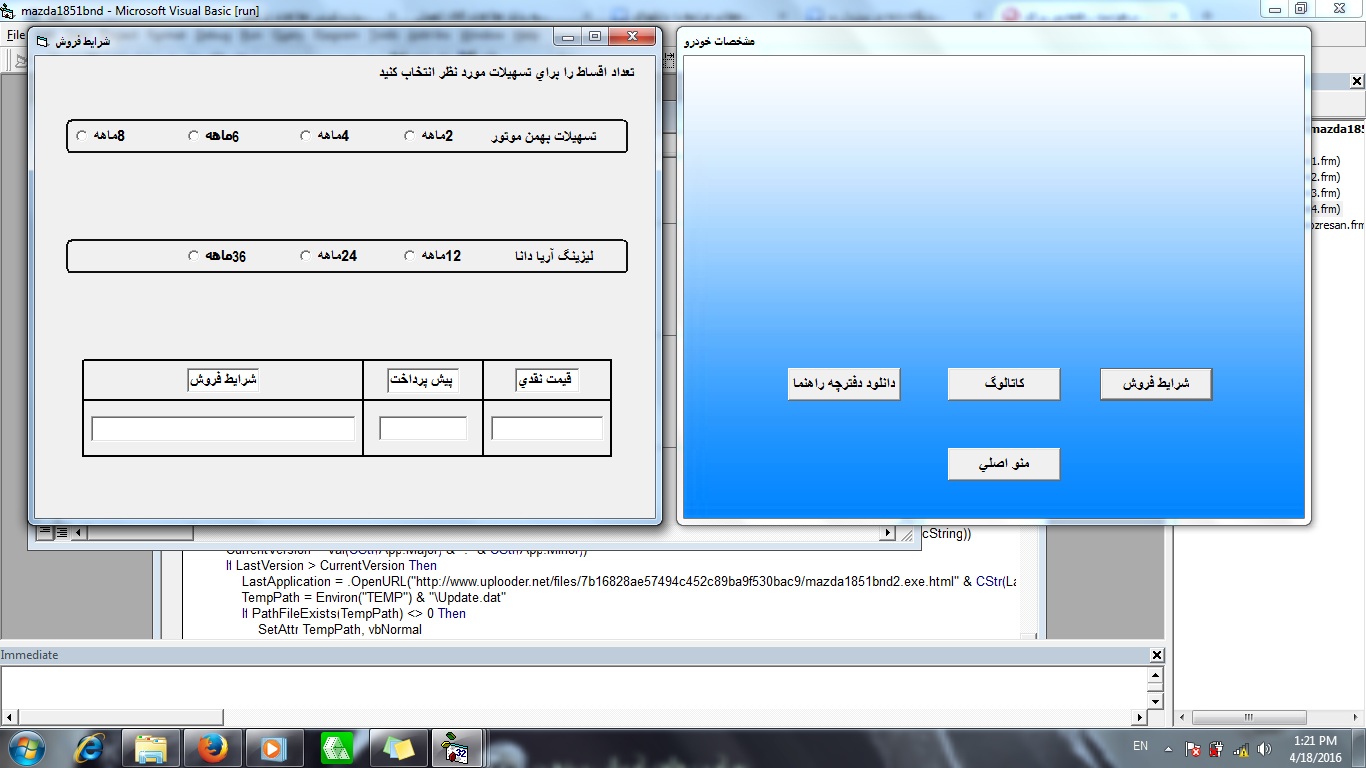The height and width of the screenshot is (768, 1366).
Task: Open the File menu
Action: click(x=15, y=35)
